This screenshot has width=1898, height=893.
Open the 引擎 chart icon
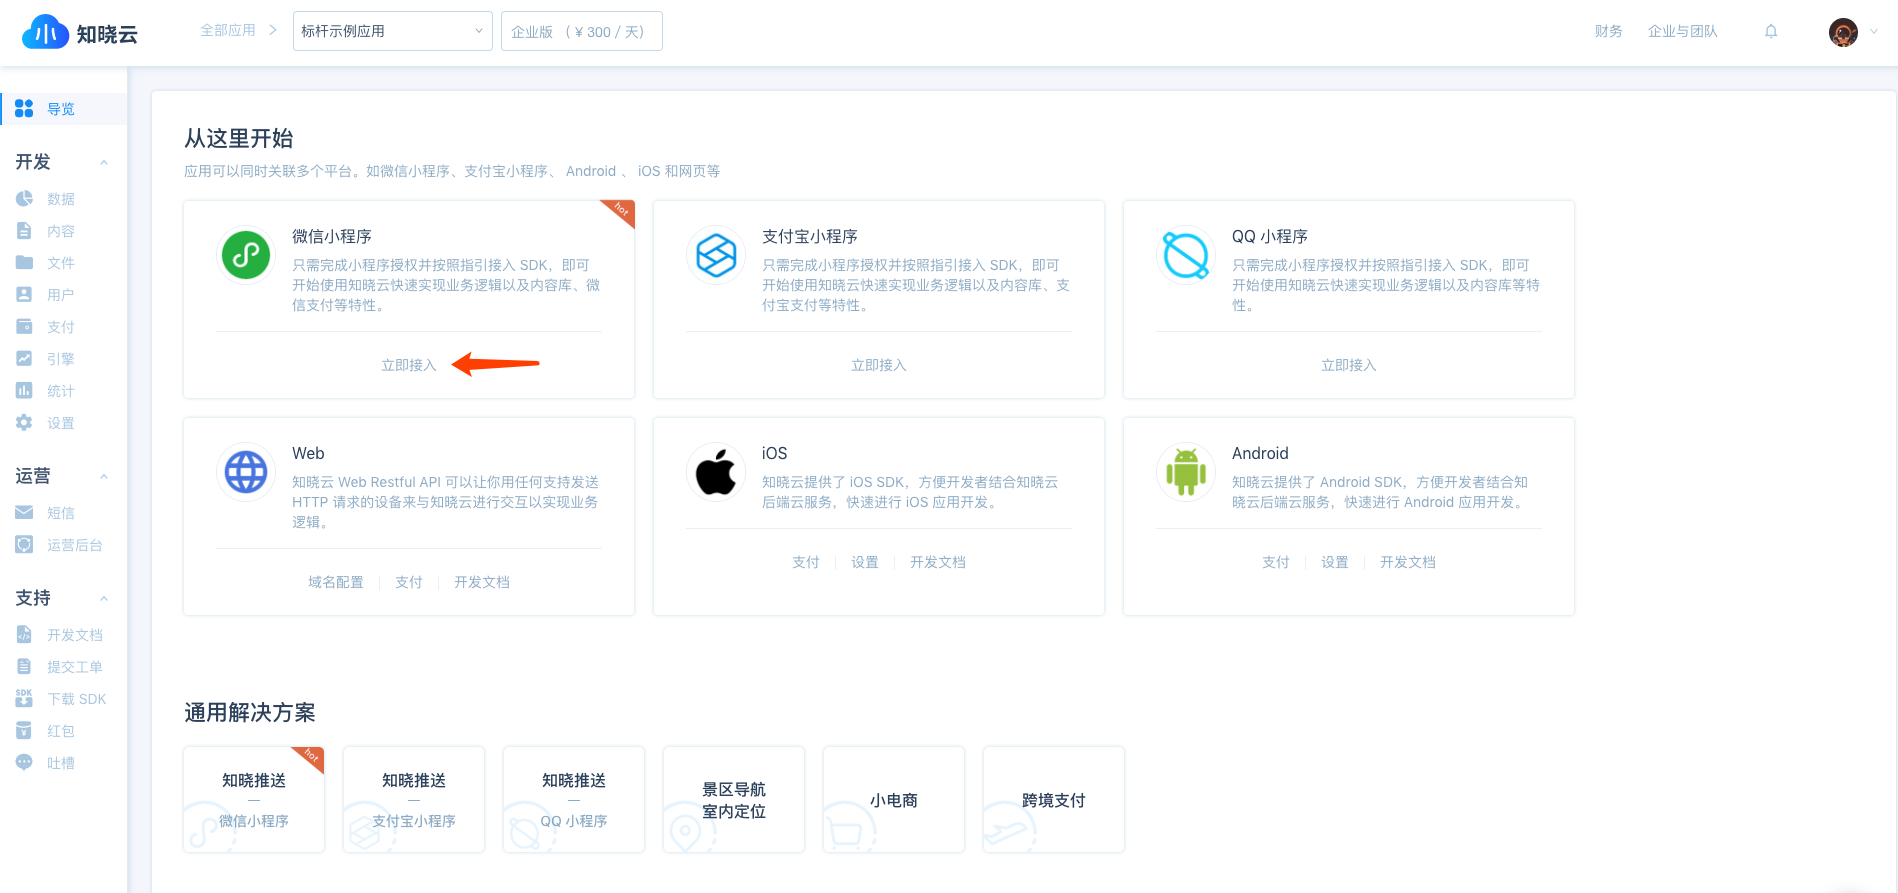pyautogui.click(x=24, y=359)
